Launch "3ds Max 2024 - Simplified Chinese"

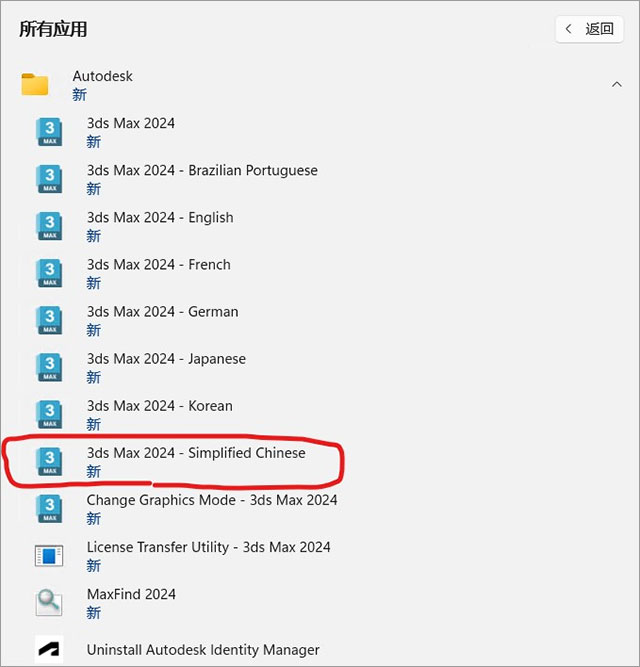[196, 453]
